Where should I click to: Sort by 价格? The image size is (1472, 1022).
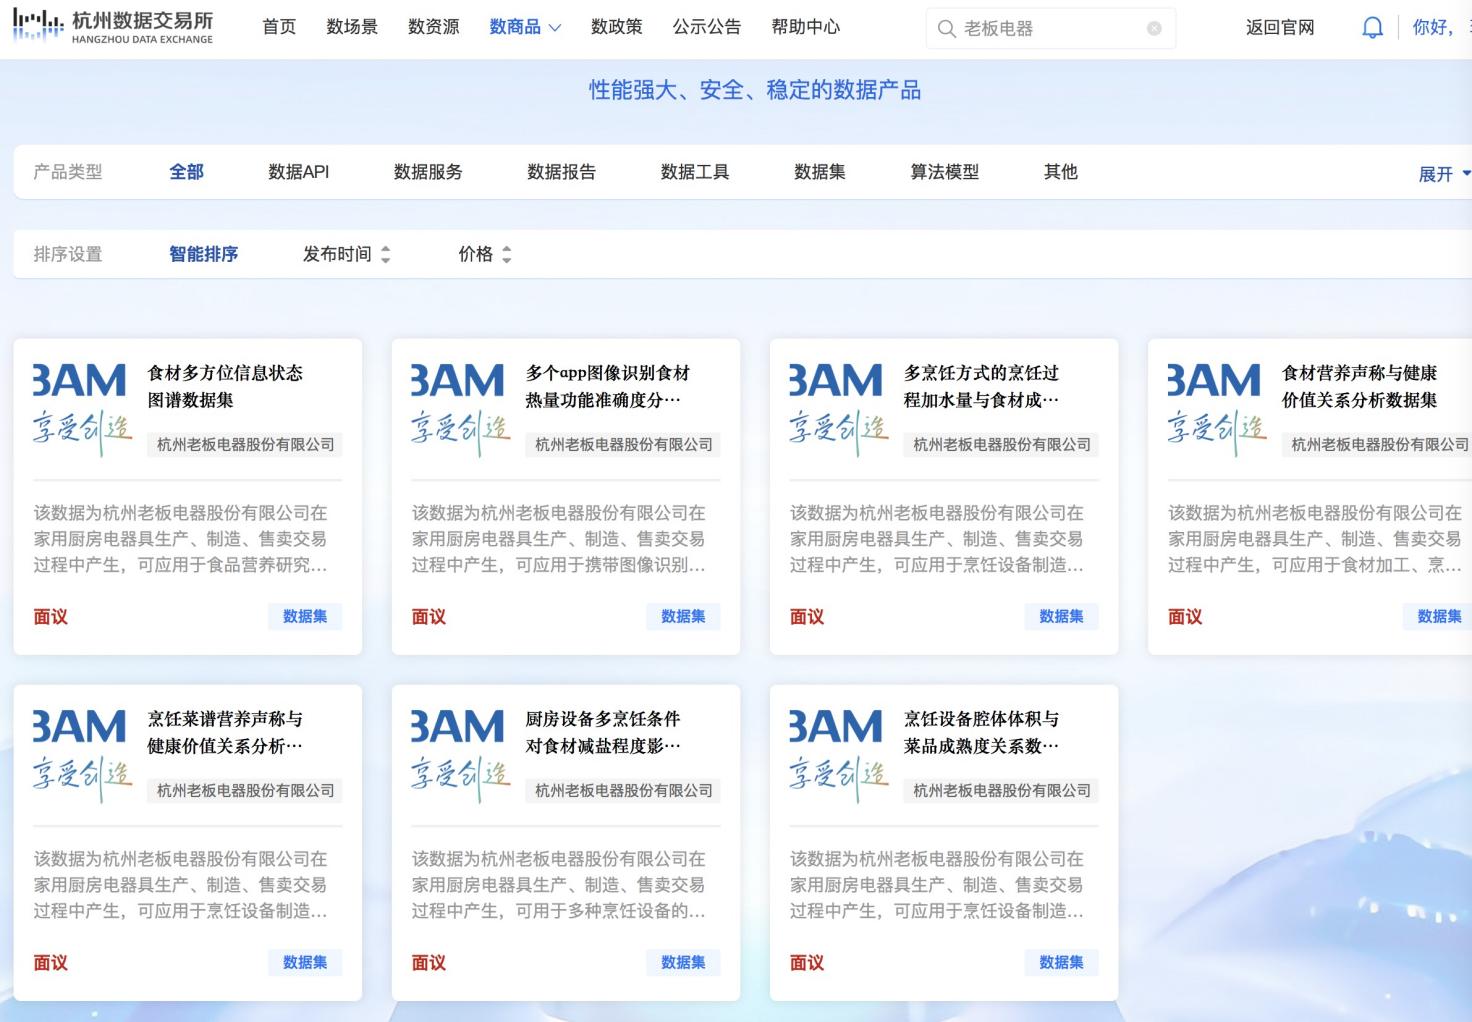coord(485,254)
